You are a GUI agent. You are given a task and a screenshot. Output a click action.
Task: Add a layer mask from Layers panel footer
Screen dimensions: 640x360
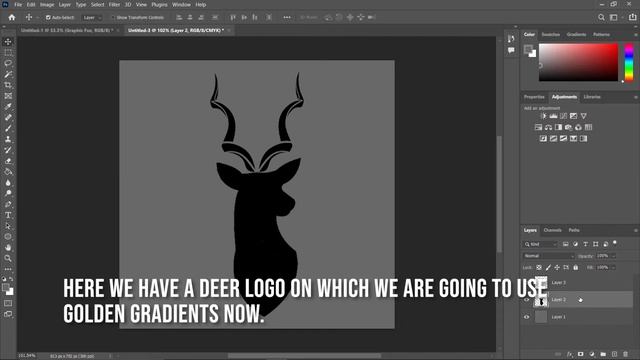580,354
